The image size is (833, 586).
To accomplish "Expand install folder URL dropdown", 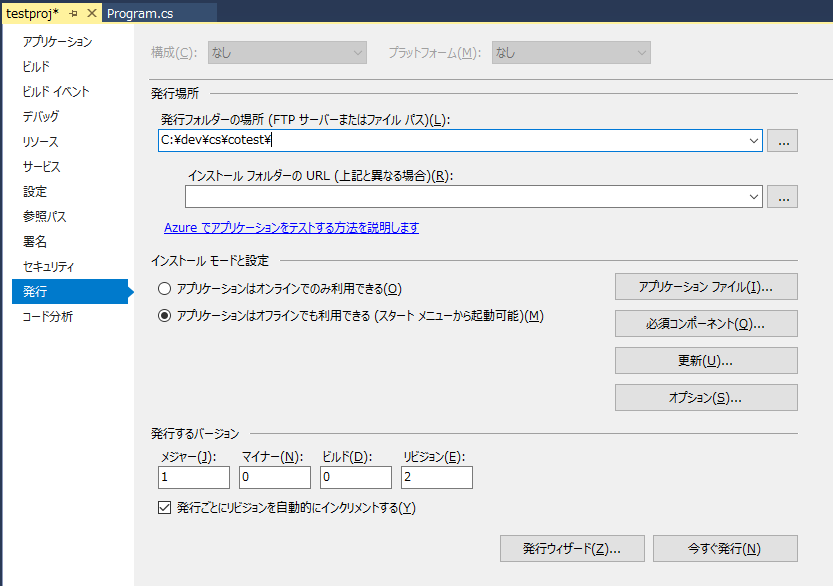I will coord(753,197).
